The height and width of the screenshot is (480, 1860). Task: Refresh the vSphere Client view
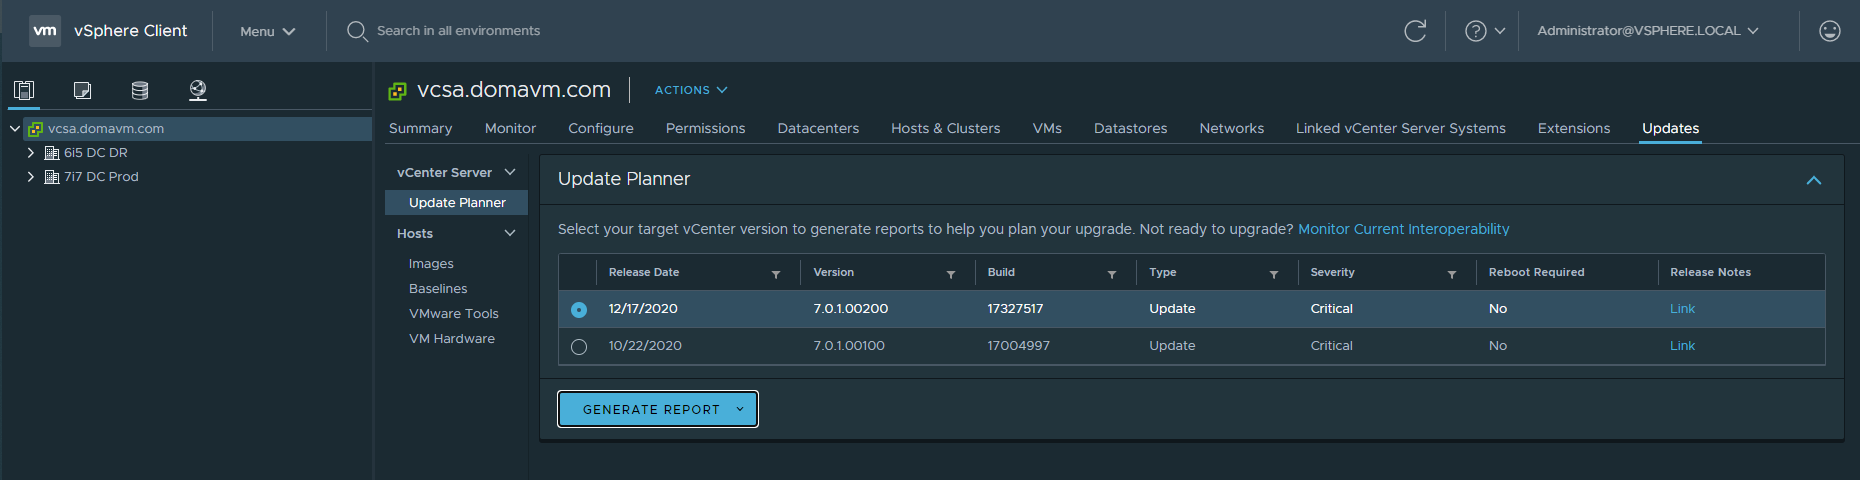1415,31
